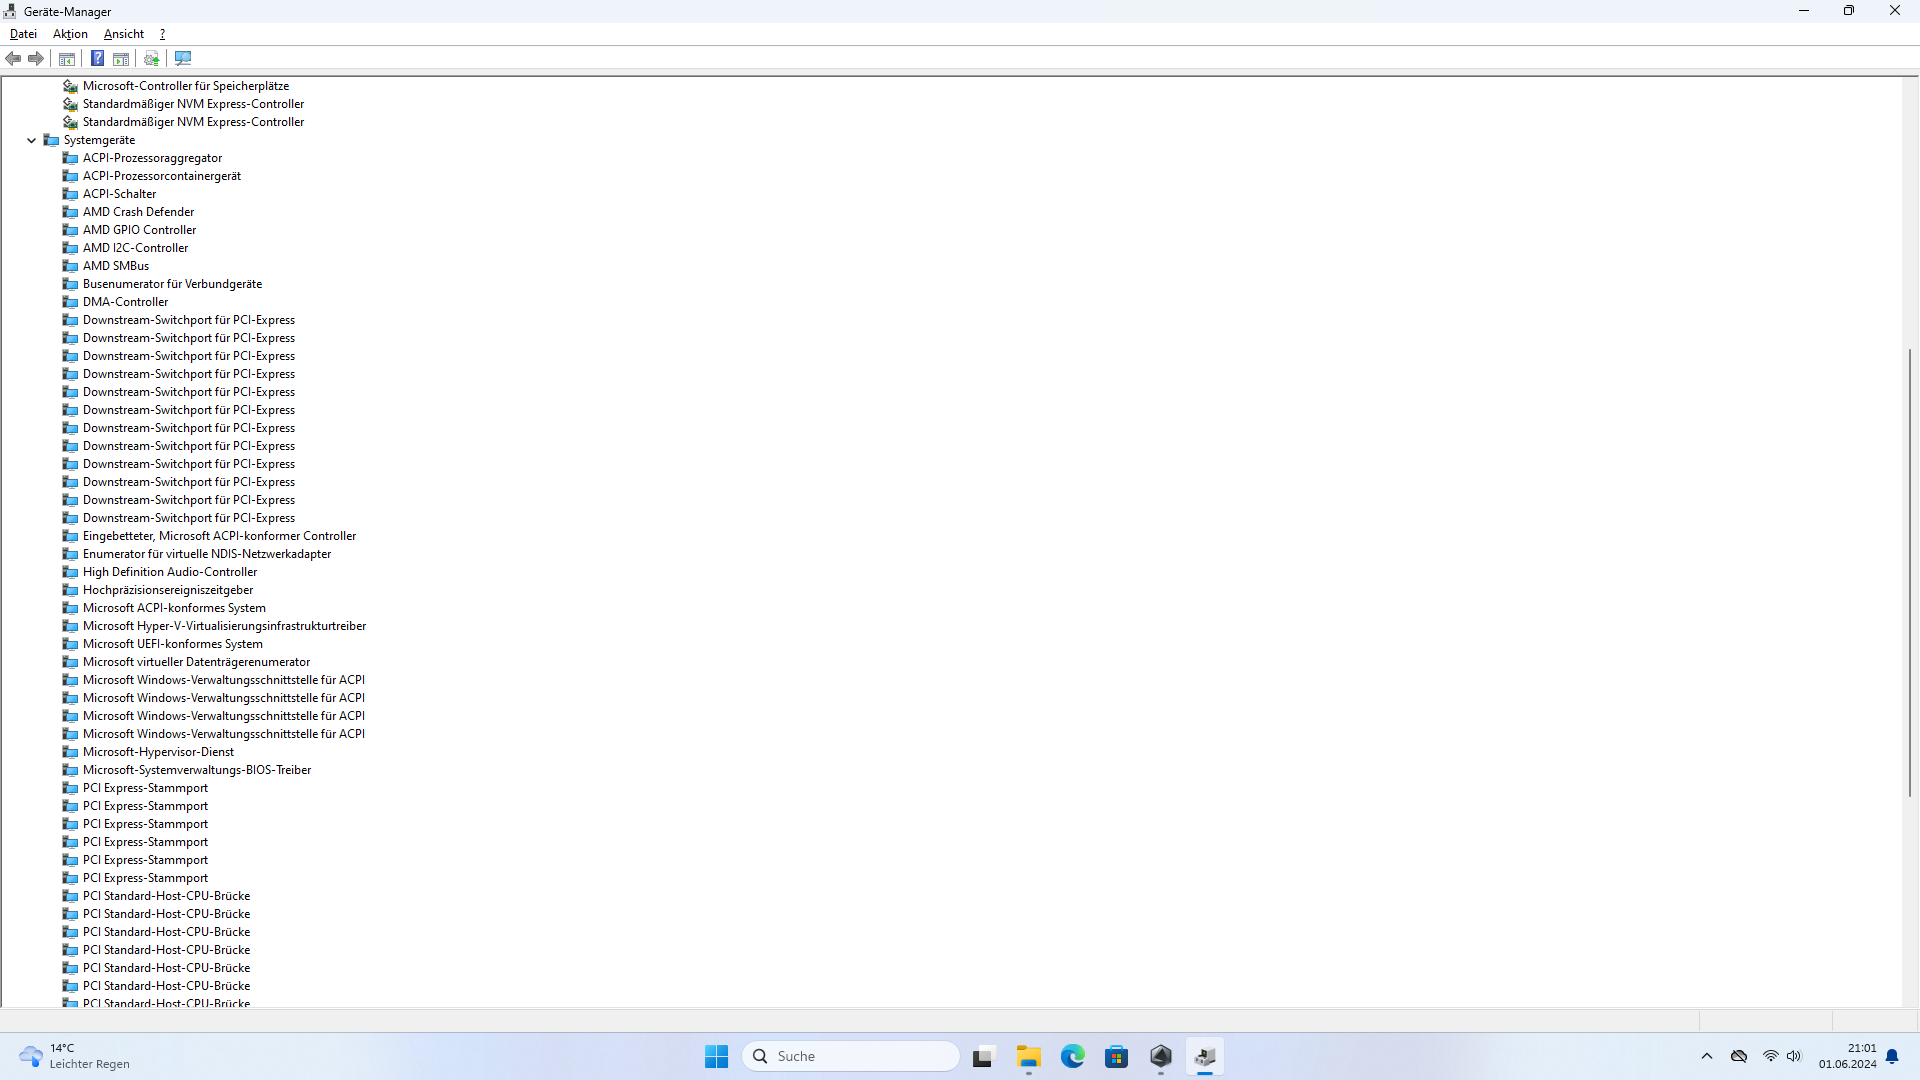
Task: Click the Forward arrow toolbar icon
Action: click(x=36, y=59)
